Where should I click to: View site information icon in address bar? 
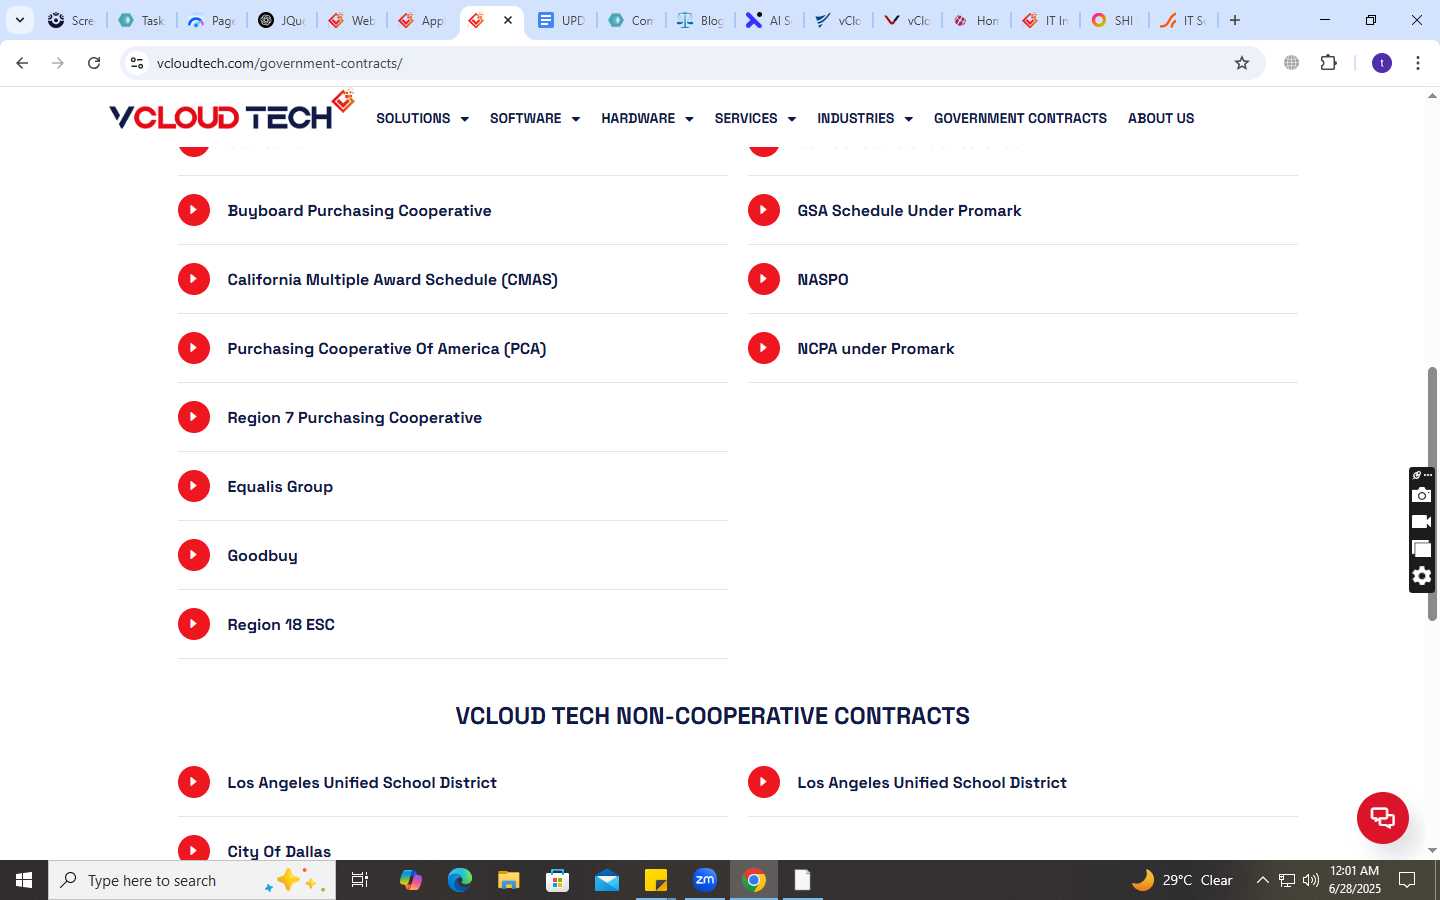point(137,63)
